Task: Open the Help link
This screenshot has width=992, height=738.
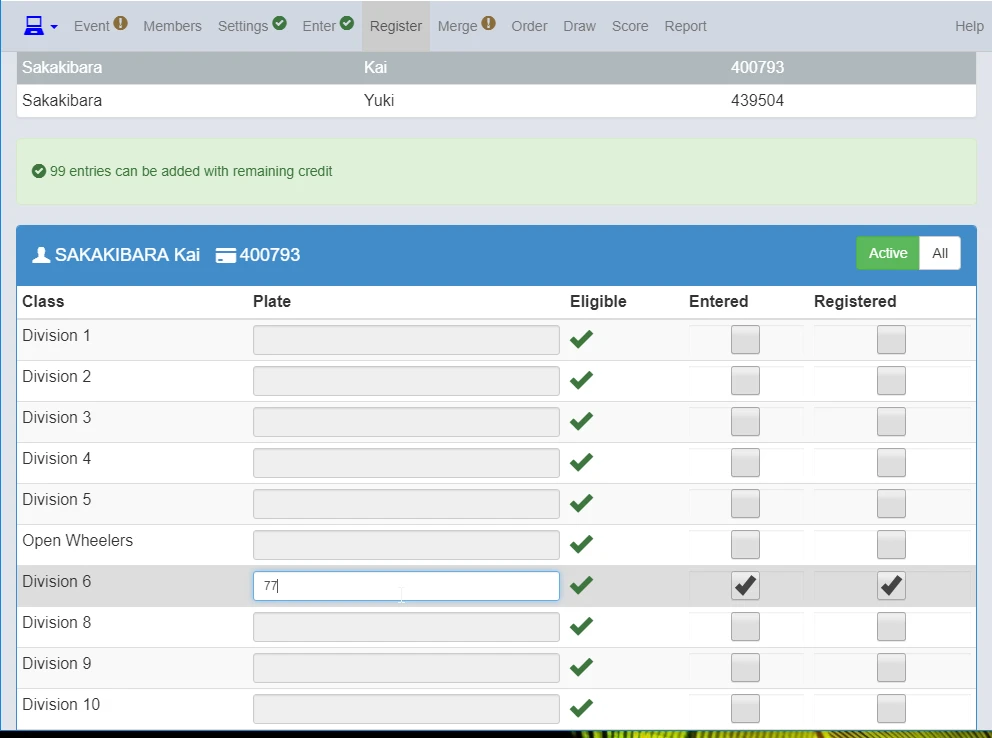Action: click(x=969, y=26)
